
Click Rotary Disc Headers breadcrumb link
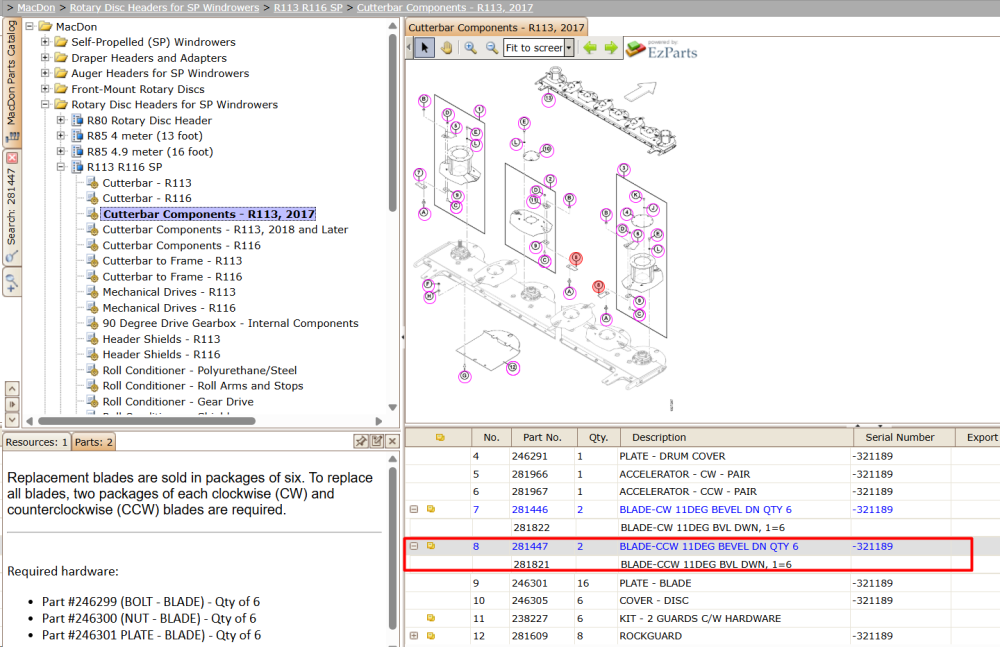[x=165, y=8]
